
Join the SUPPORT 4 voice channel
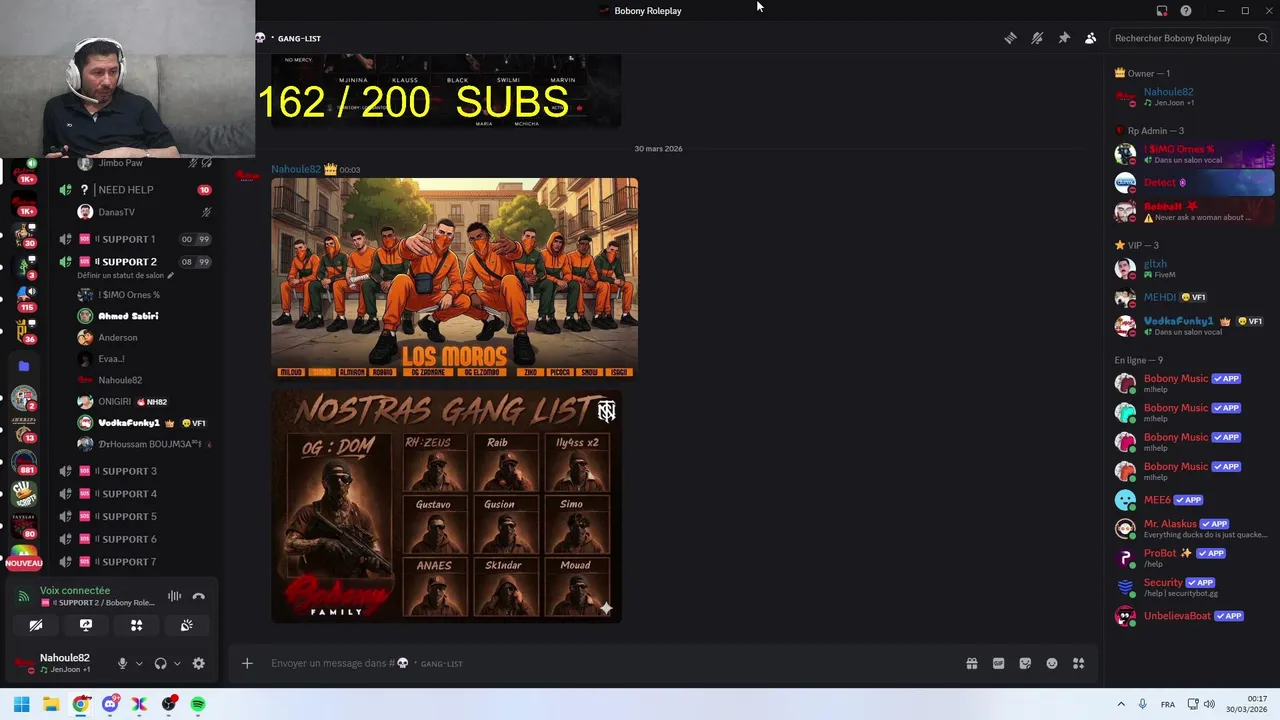tap(136, 494)
